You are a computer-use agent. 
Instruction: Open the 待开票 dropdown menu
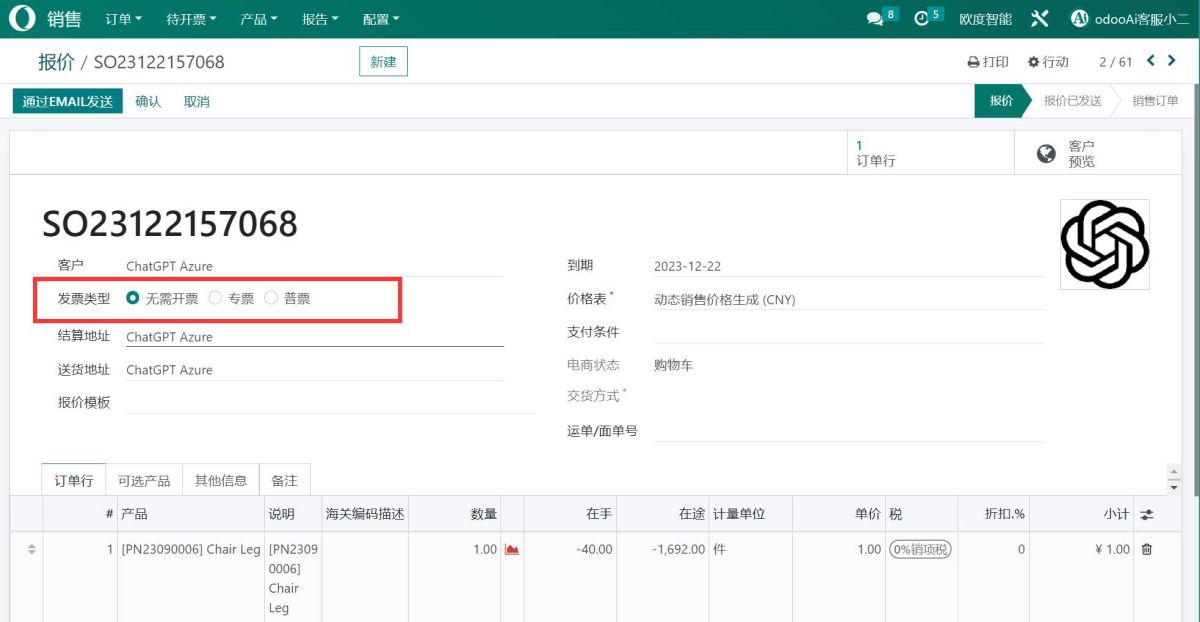click(x=193, y=19)
